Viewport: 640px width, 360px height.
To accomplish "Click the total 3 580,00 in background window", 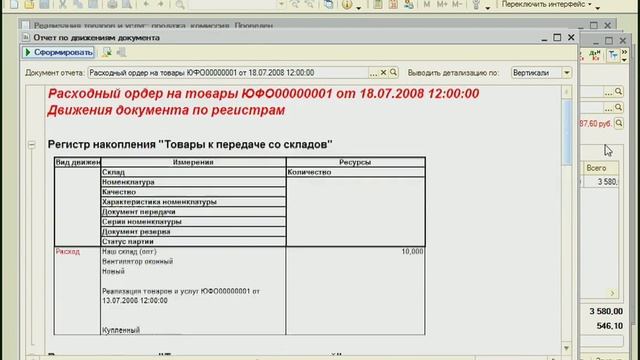I will point(606,311).
